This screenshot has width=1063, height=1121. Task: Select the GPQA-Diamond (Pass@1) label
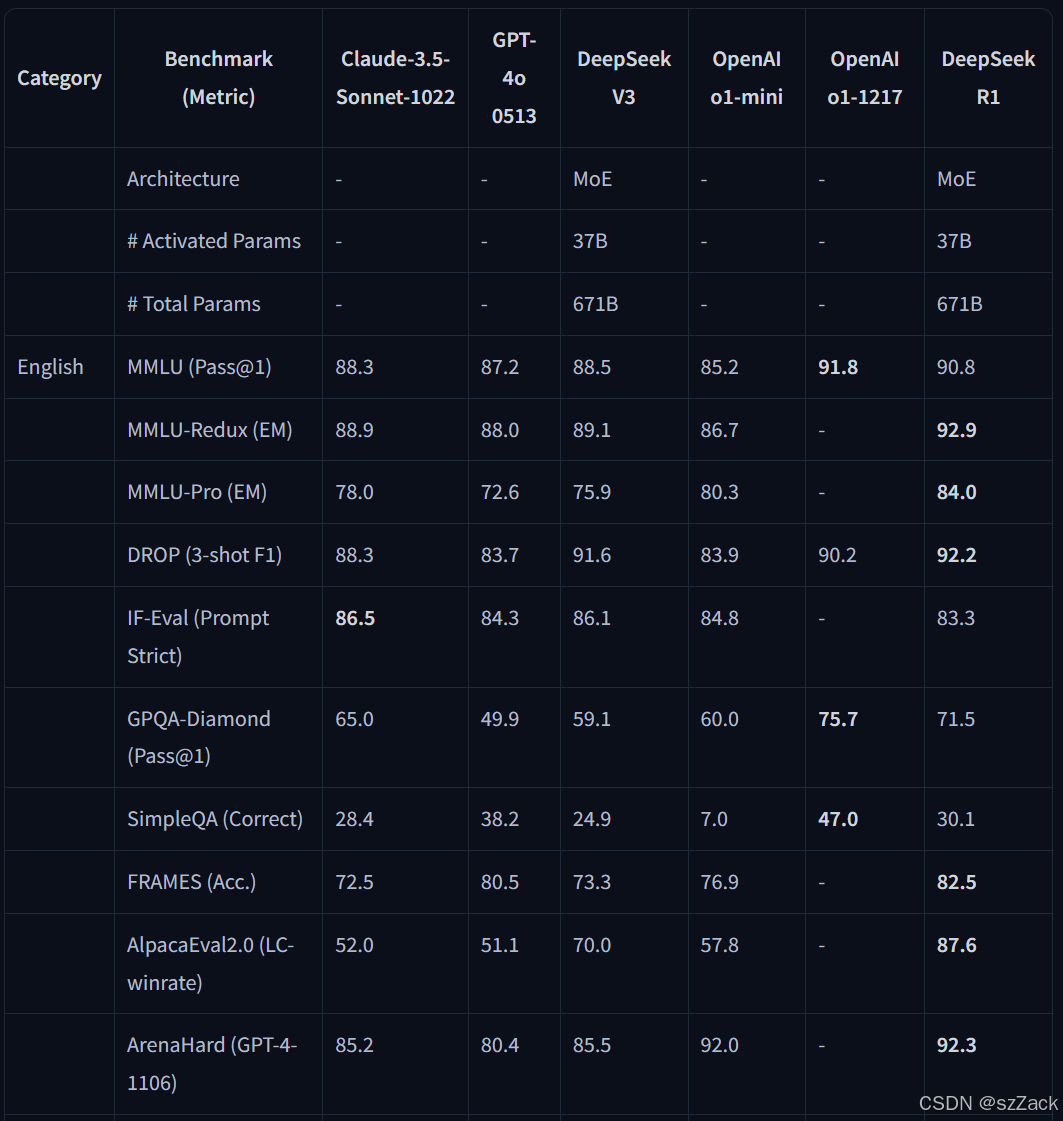click(x=199, y=737)
